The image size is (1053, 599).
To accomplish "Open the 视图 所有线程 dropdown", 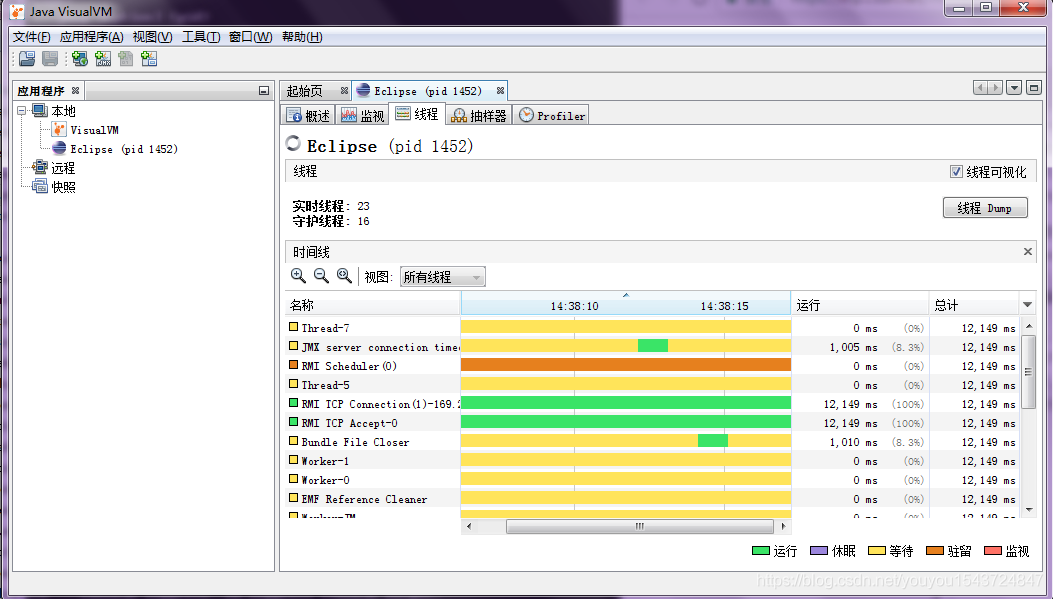I will click(442, 277).
